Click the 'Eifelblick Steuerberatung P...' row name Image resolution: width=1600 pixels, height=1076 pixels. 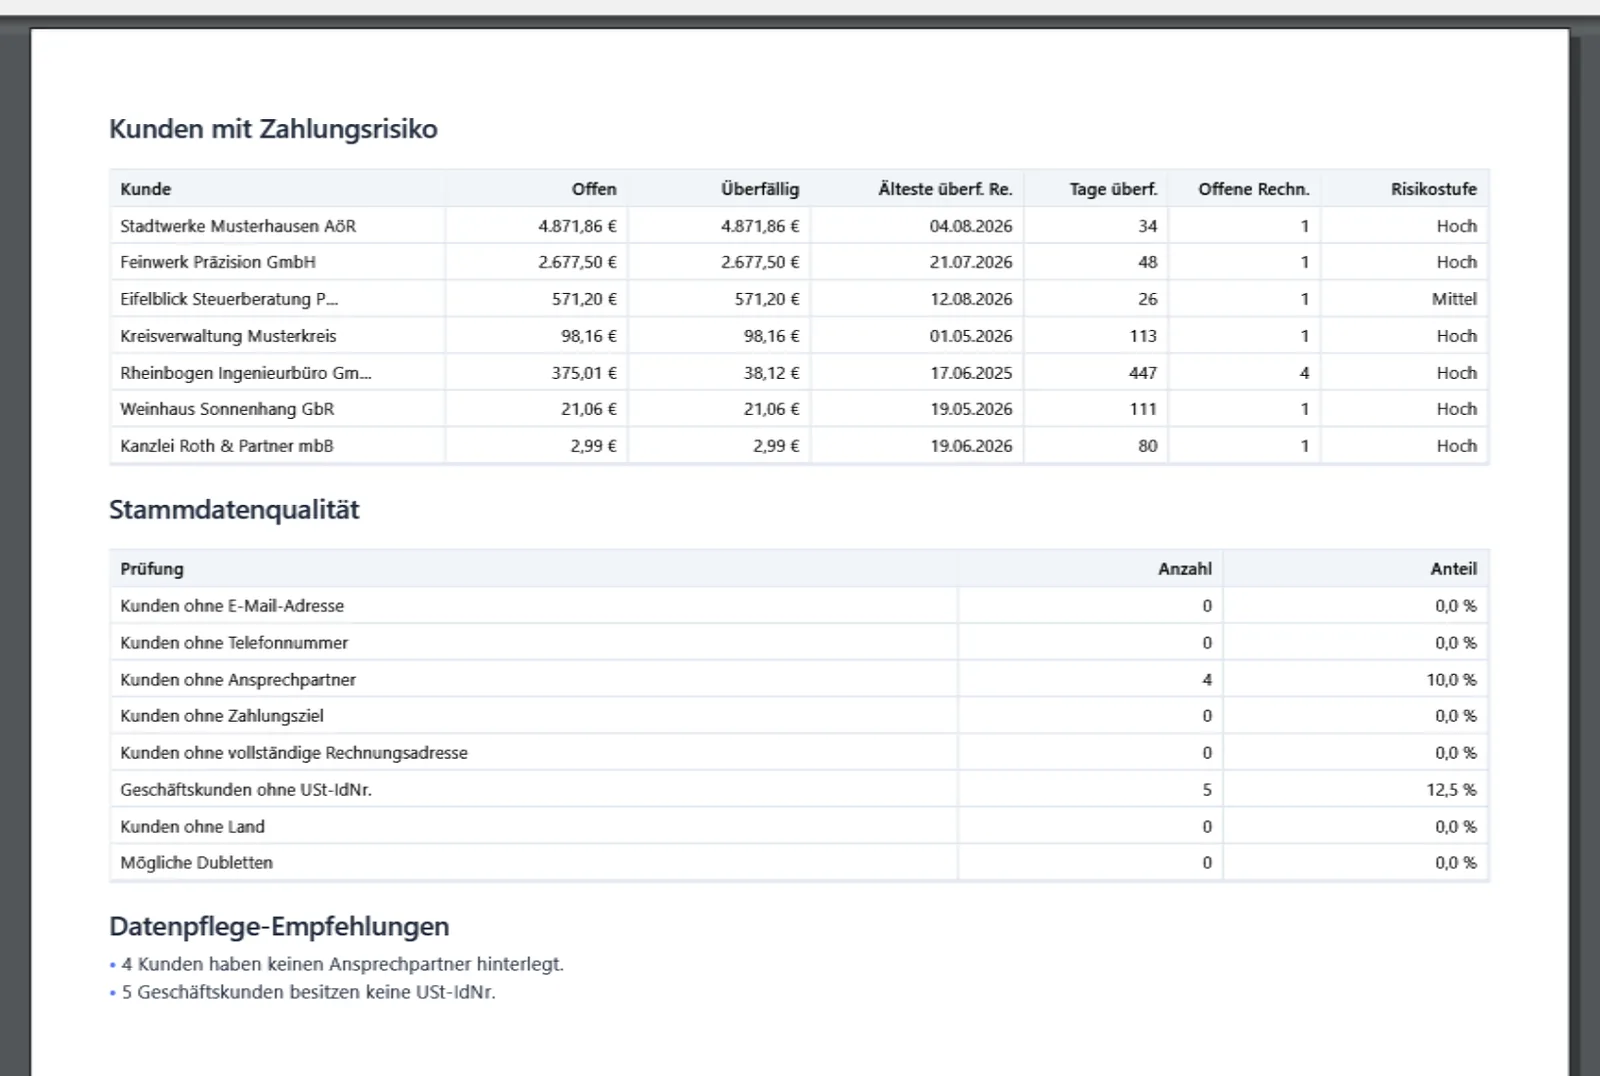[229, 299]
